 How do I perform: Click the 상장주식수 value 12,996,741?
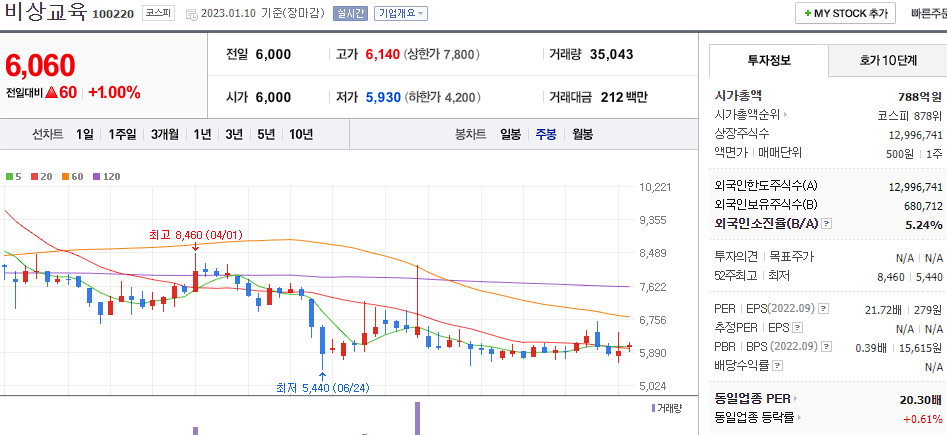[916, 135]
